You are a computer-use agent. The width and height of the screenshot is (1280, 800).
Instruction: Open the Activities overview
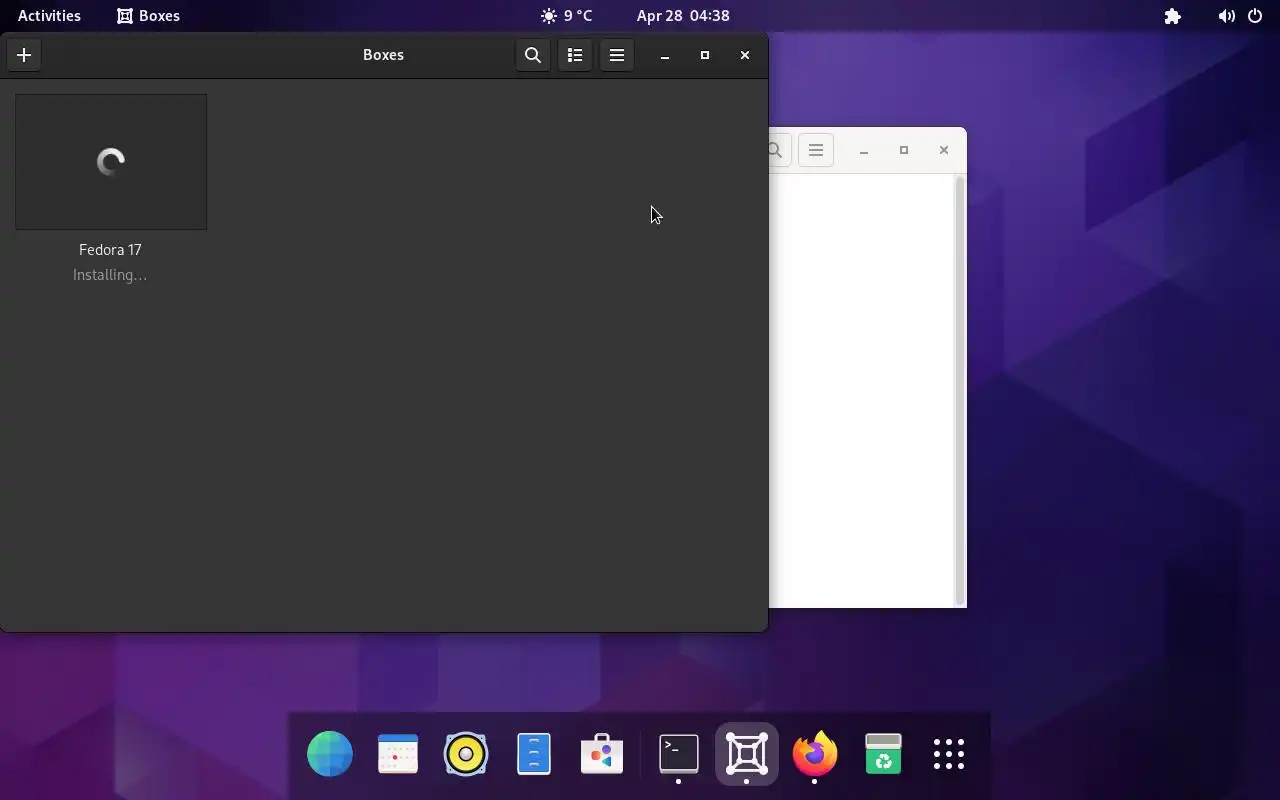click(49, 16)
